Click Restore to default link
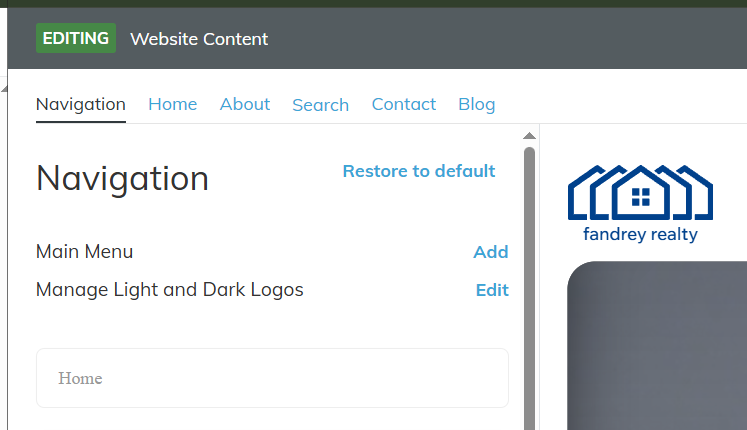 pos(419,171)
